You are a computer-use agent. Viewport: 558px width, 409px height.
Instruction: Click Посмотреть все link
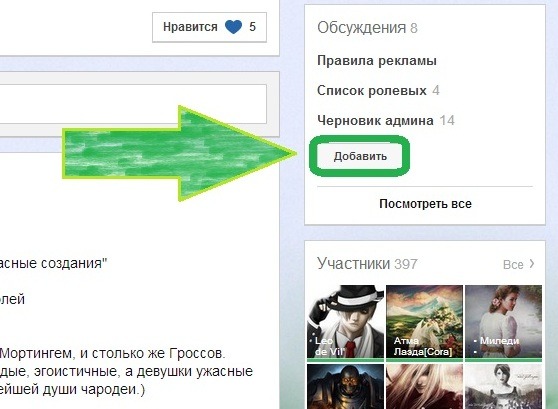click(x=425, y=204)
